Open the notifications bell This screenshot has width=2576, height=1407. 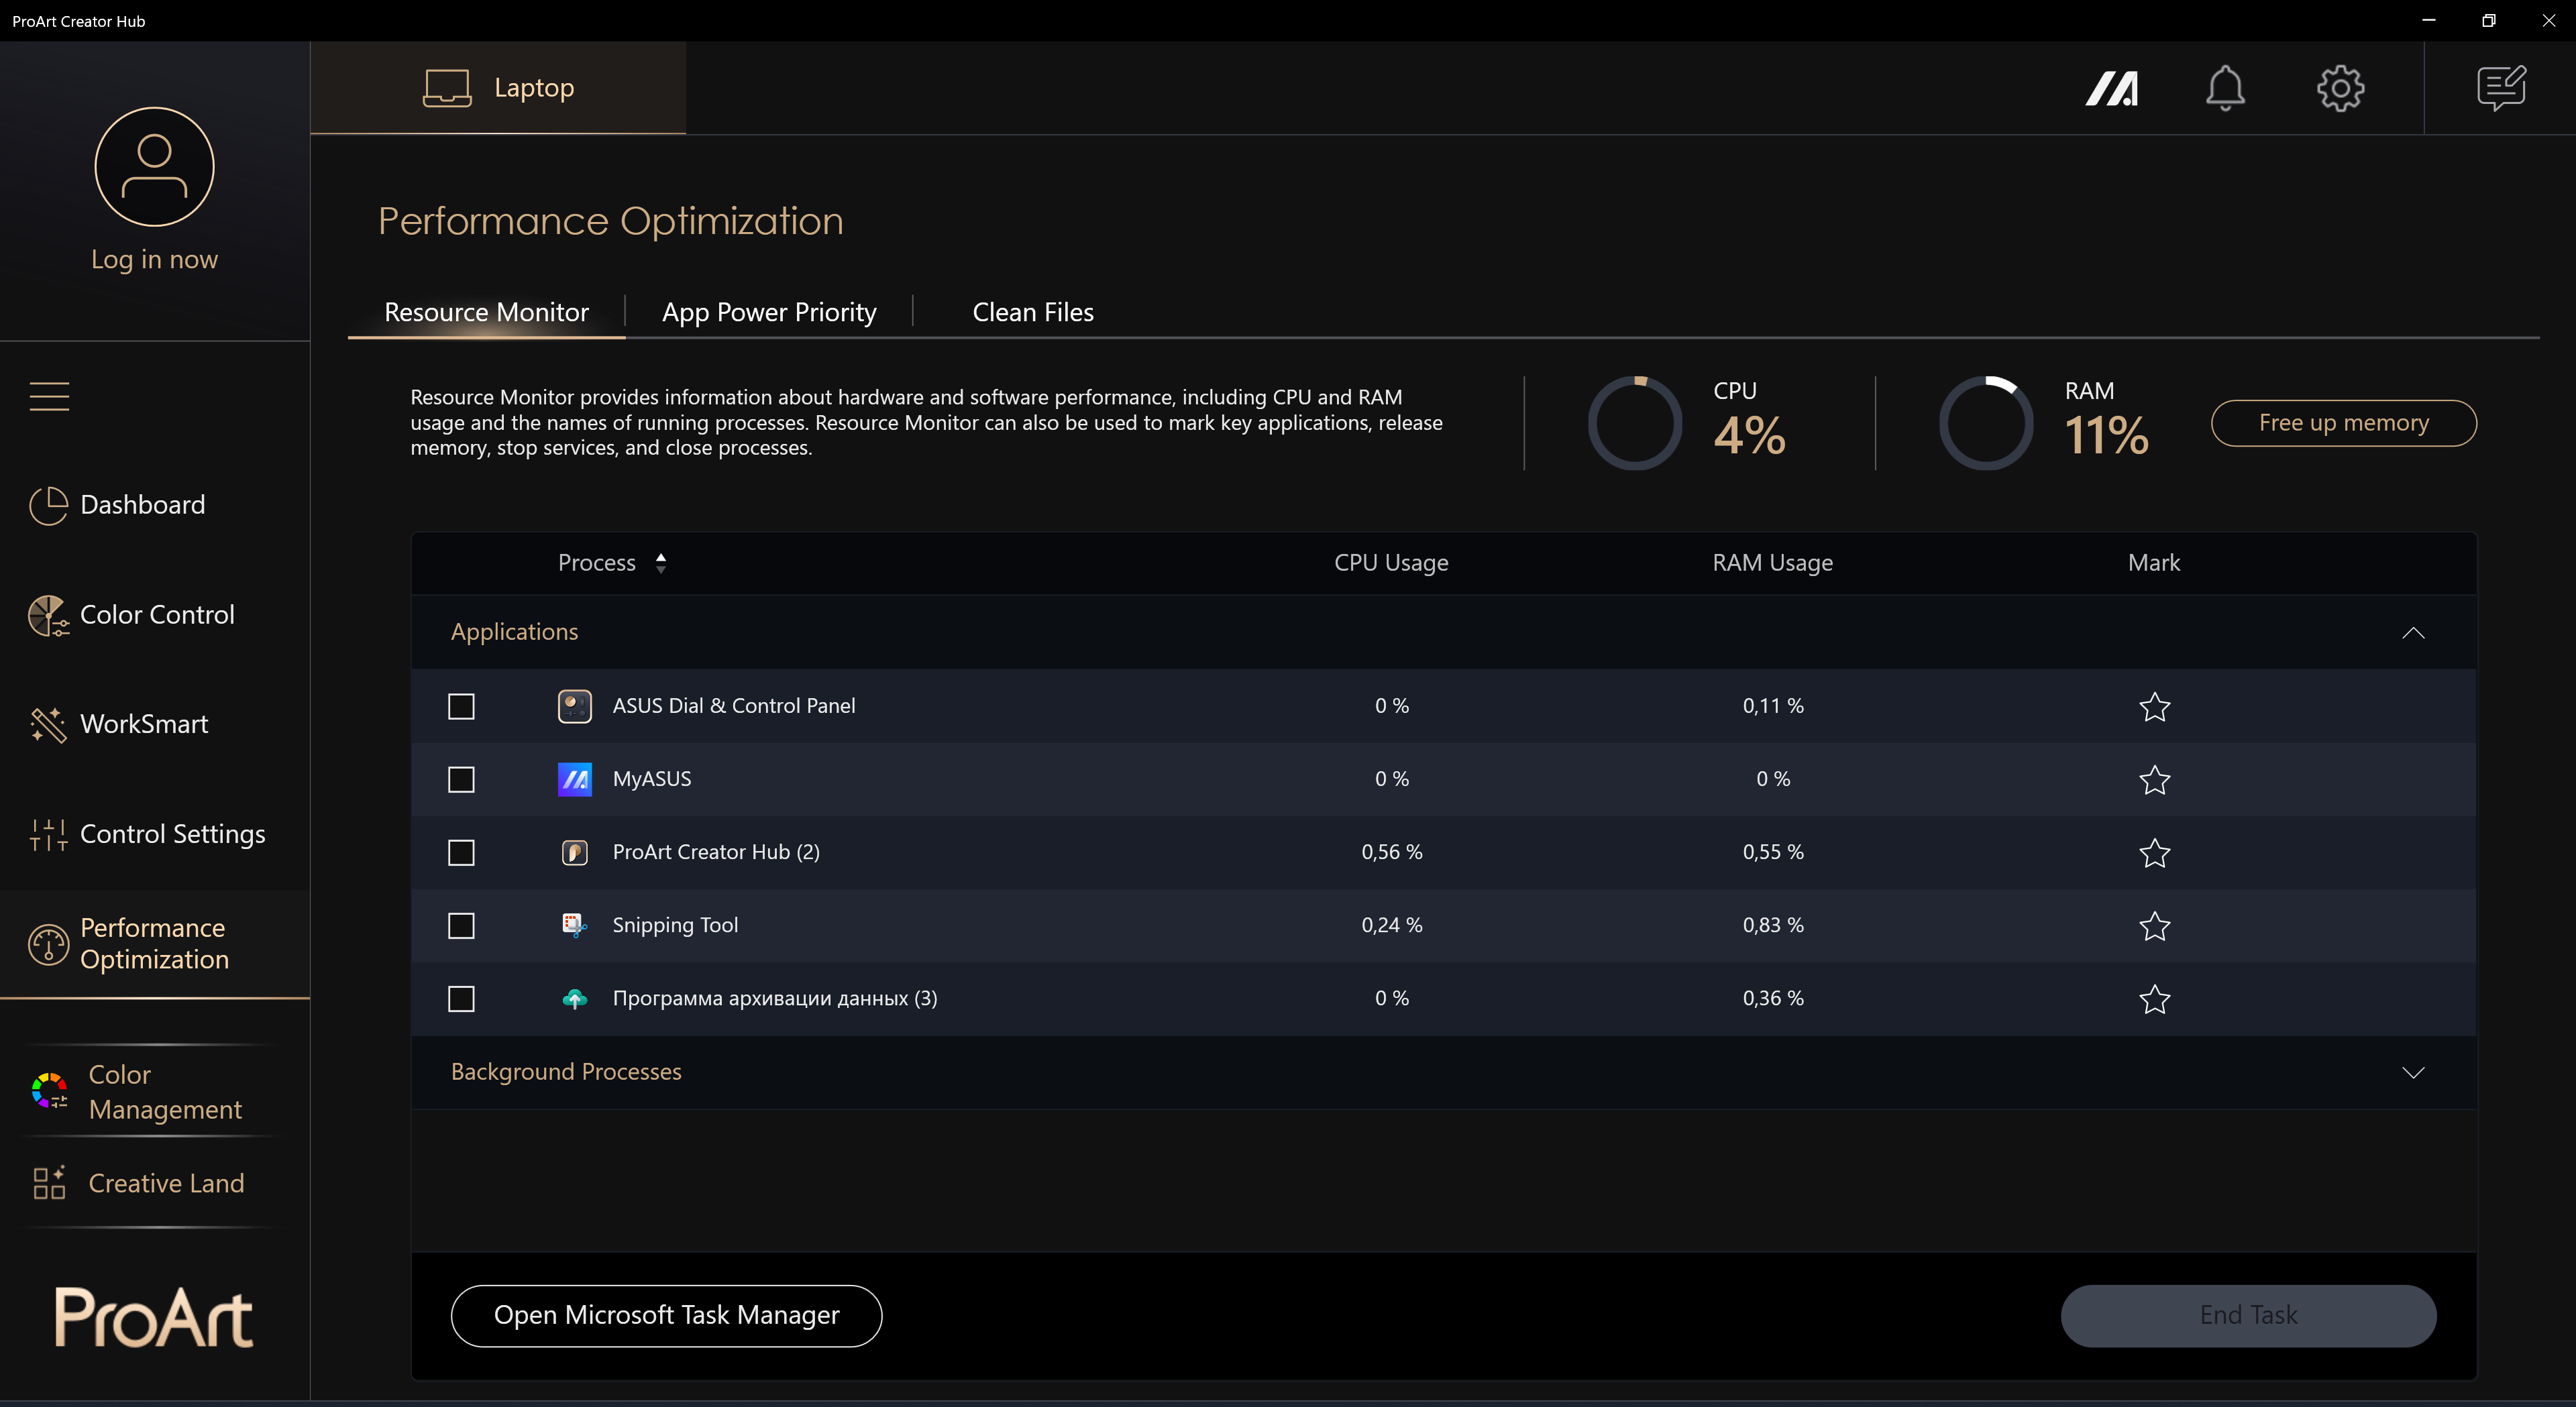point(2225,88)
